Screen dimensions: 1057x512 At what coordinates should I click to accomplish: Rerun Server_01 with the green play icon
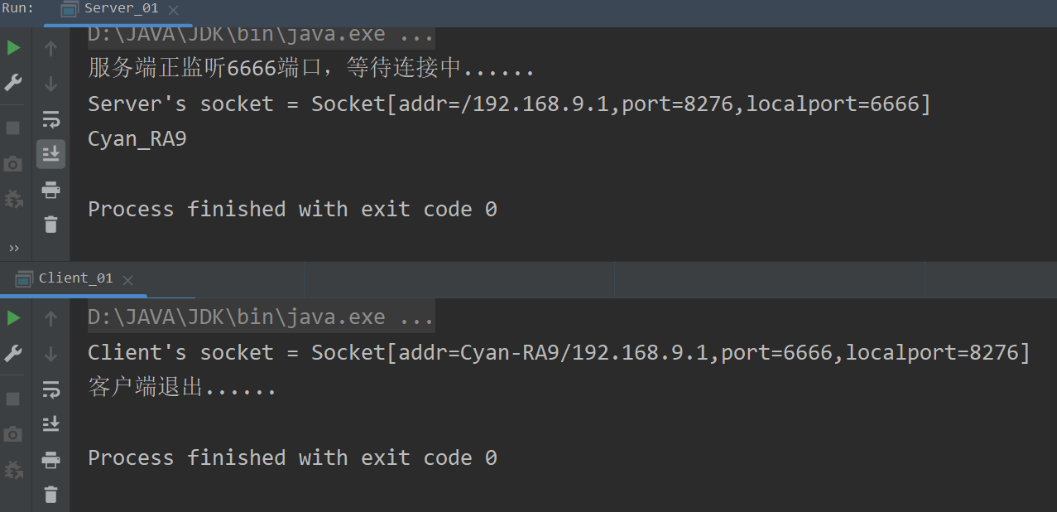13,47
